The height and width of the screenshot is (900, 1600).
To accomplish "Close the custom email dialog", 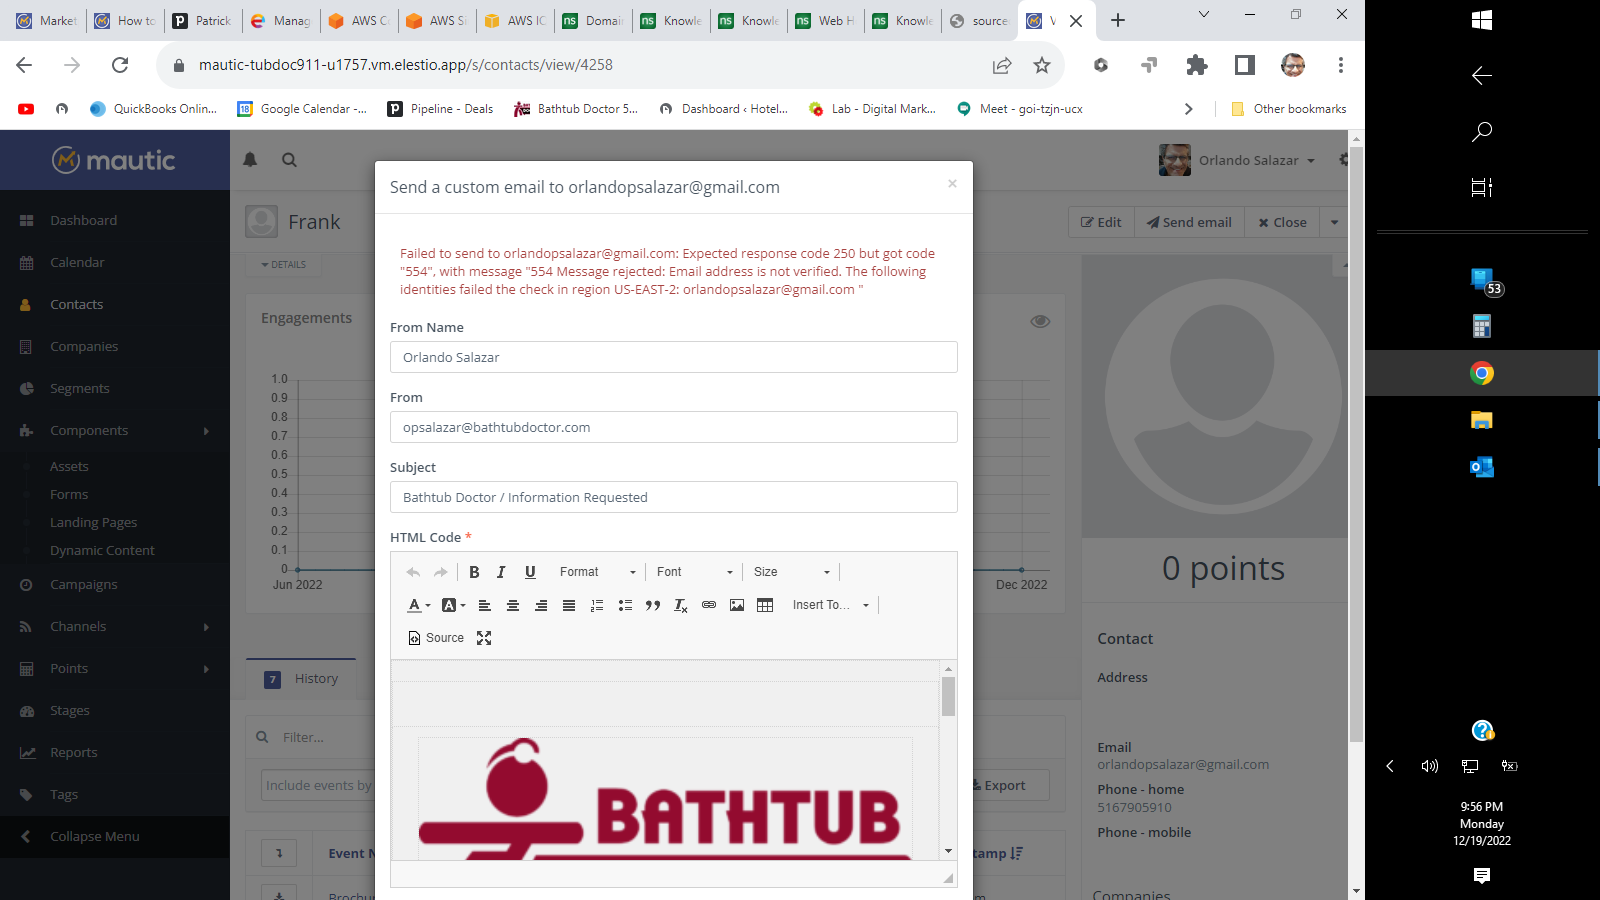I will click(952, 183).
